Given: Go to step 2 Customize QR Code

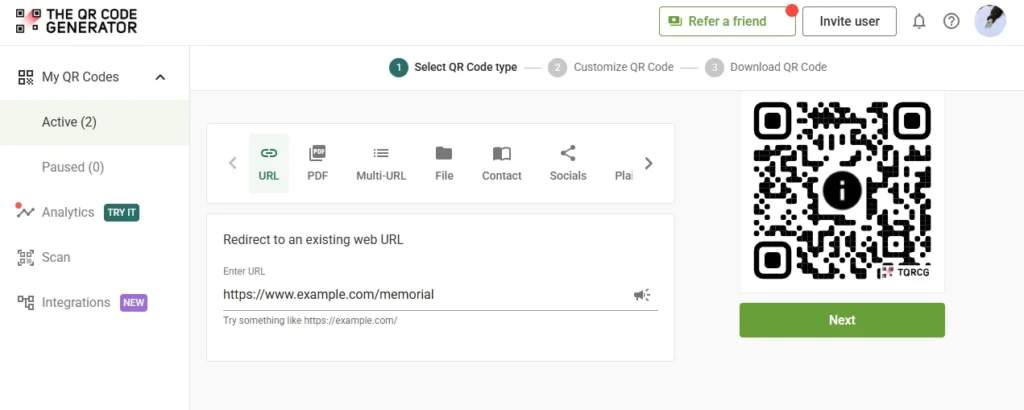Looking at the screenshot, I should tap(611, 67).
